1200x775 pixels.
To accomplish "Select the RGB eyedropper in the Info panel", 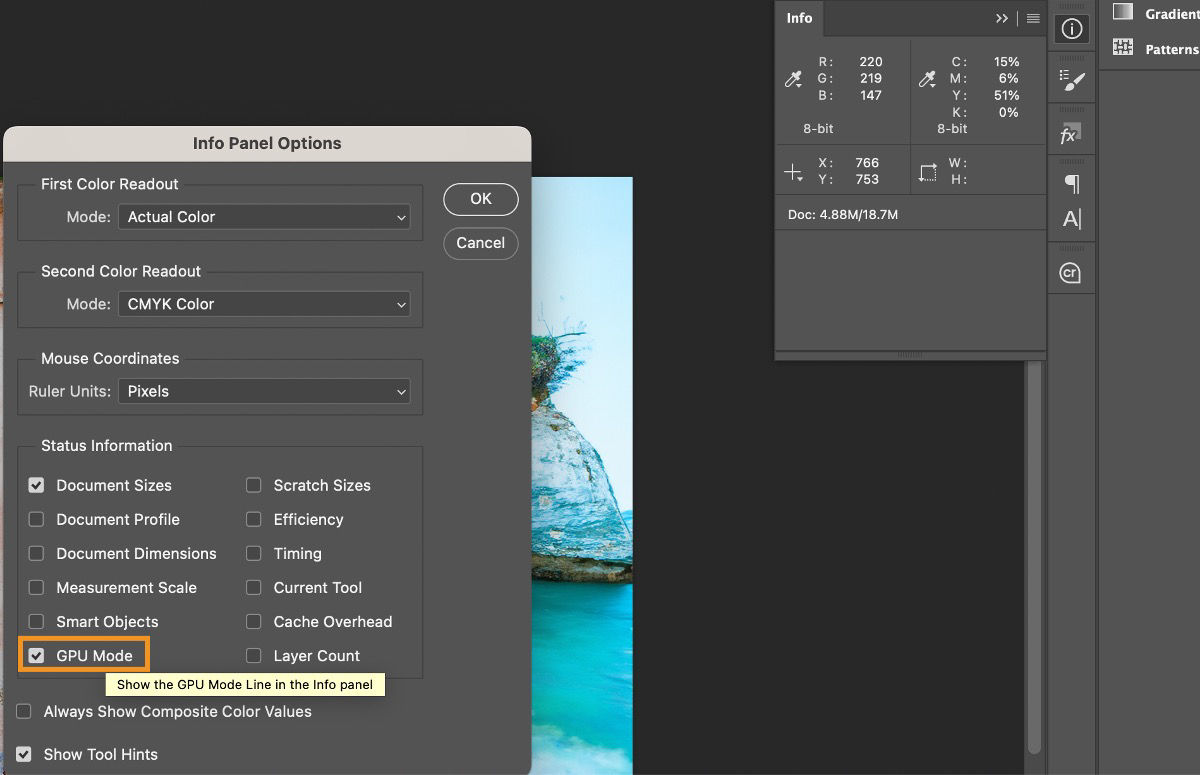I will click(794, 78).
